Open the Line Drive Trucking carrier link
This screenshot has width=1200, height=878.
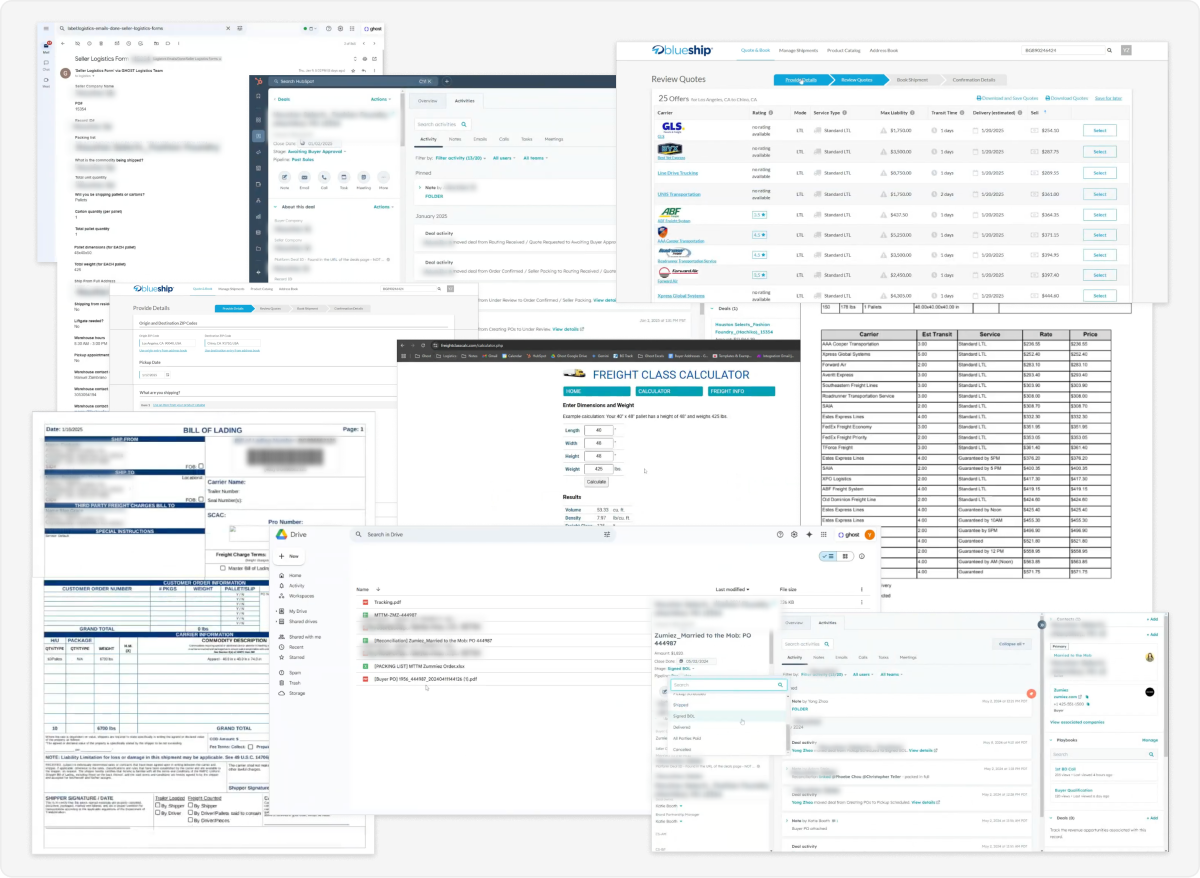tap(677, 173)
